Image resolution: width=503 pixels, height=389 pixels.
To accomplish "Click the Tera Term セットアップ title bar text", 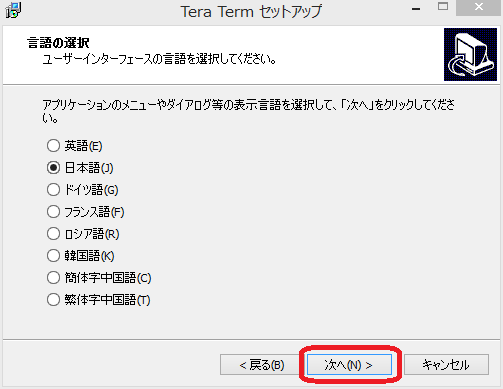I will tap(251, 12).
